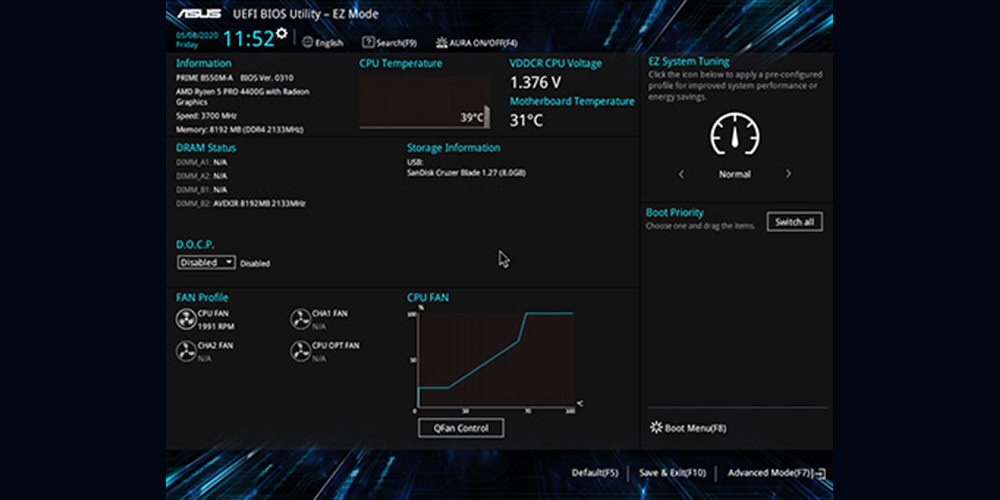1000x500 pixels.
Task: Click right arrow of EZ tuning profile
Action: (x=788, y=174)
